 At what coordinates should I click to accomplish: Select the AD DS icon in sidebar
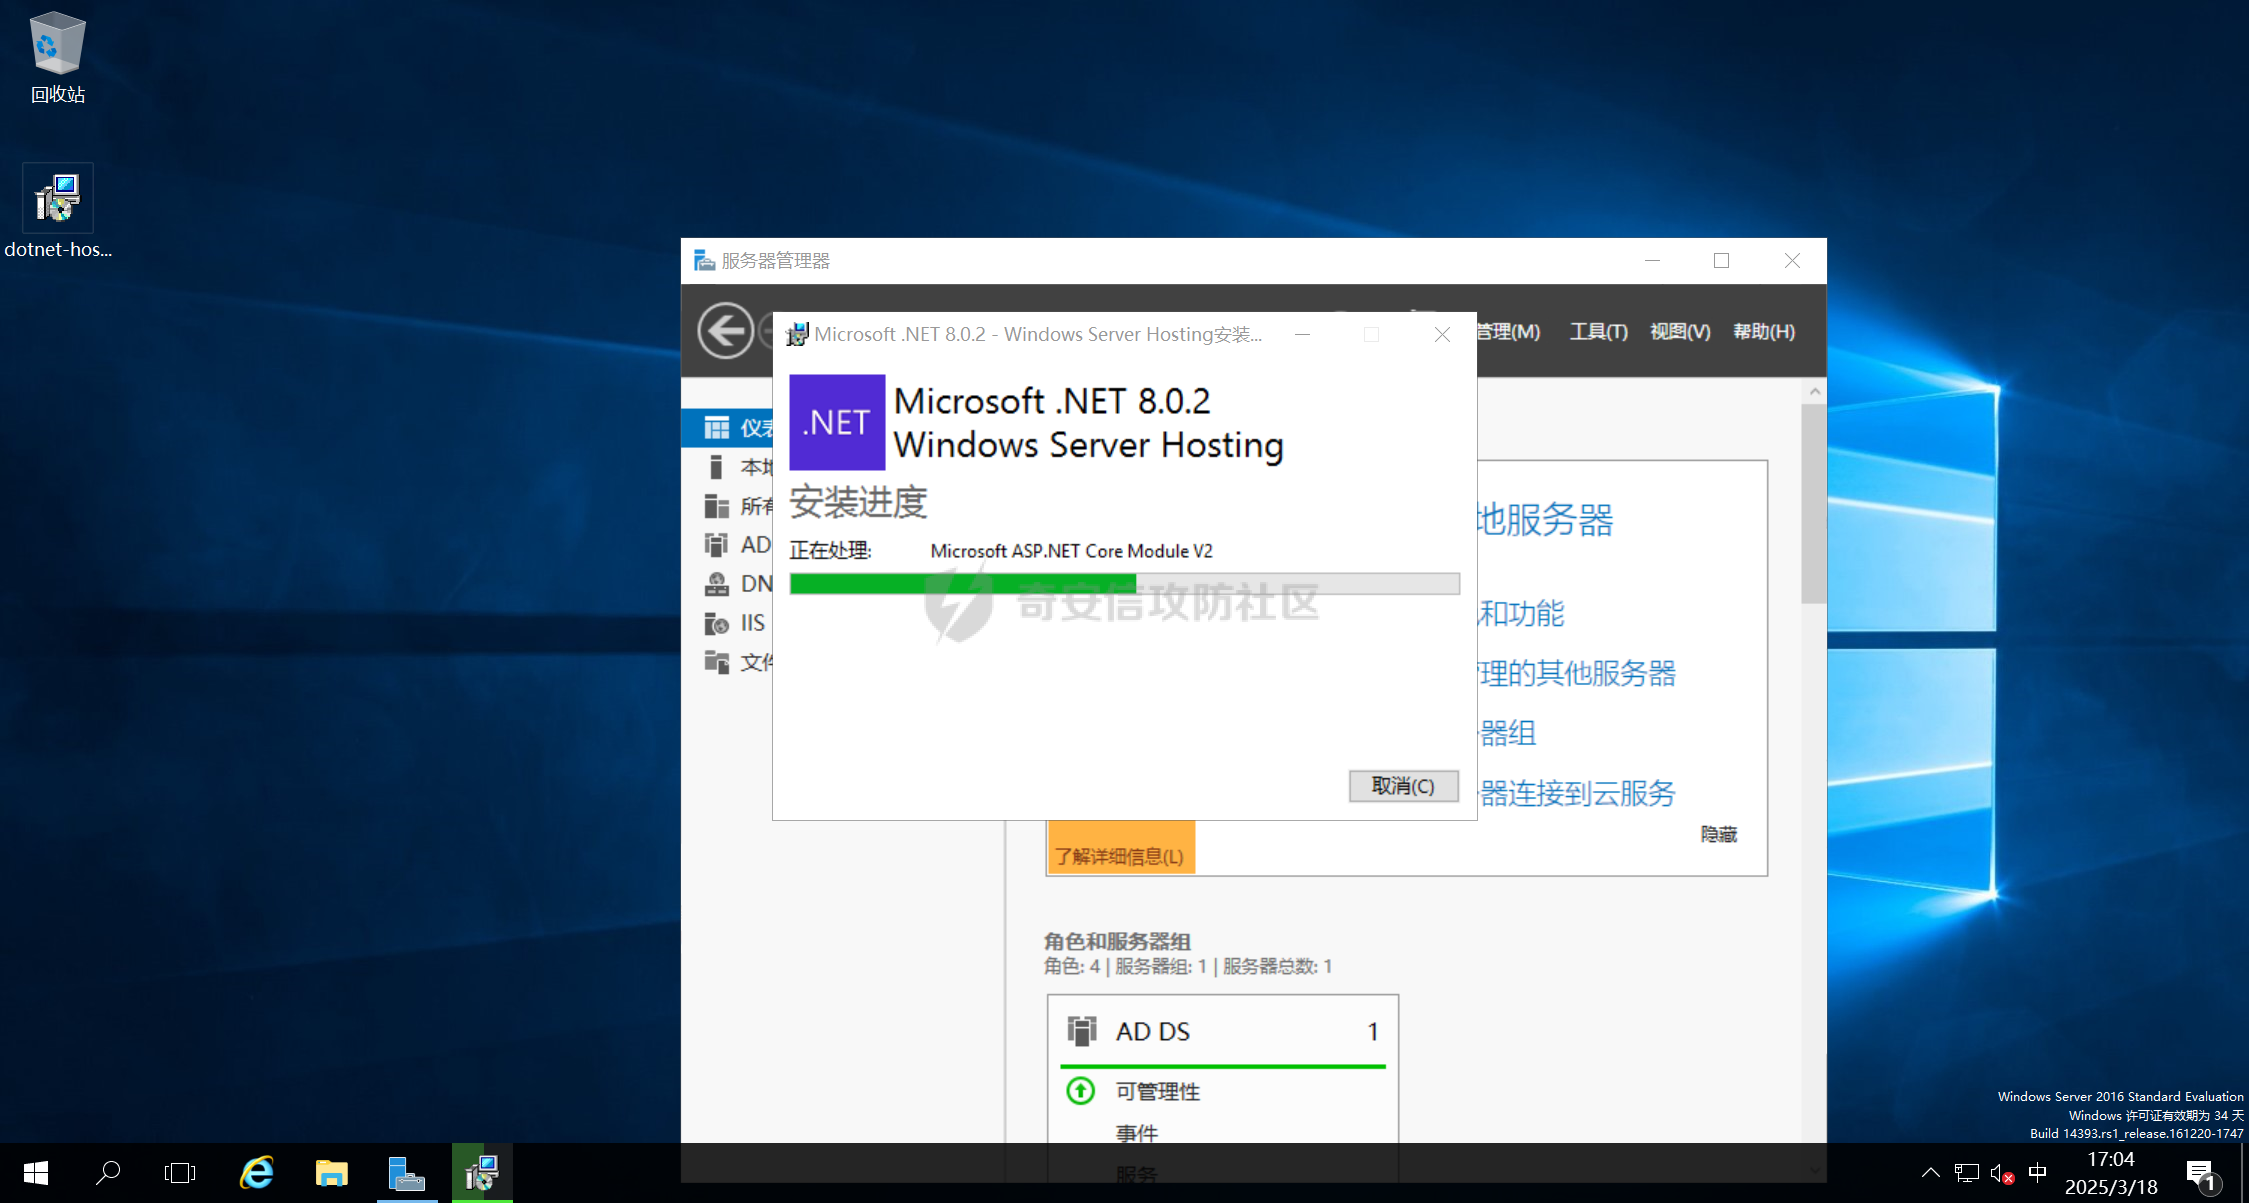716,545
